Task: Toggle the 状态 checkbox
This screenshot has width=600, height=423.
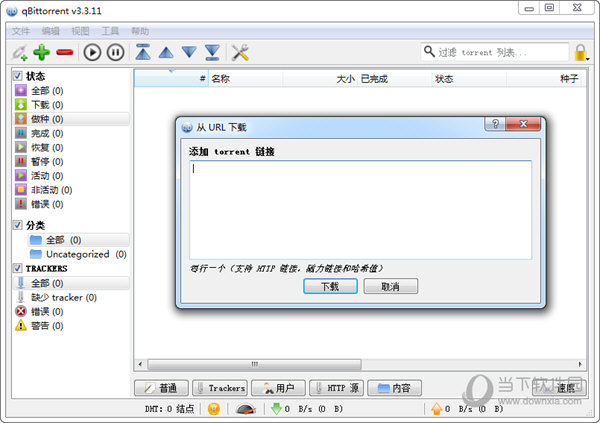Action: click(x=18, y=76)
